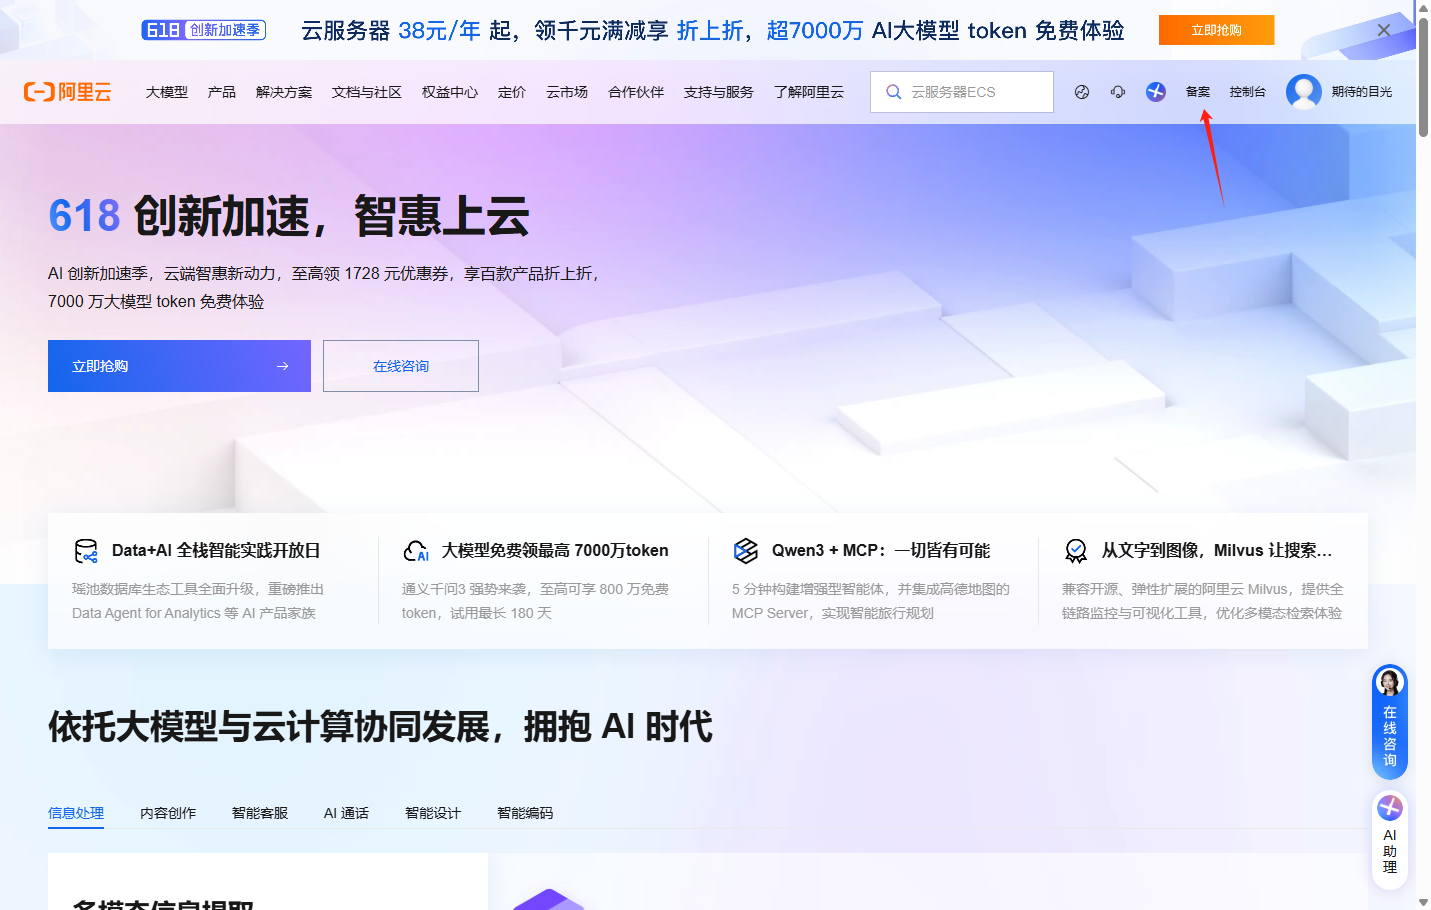This screenshot has width=1431, height=910.
Task: Click the Milvus card ribbon icon
Action: 1076,551
